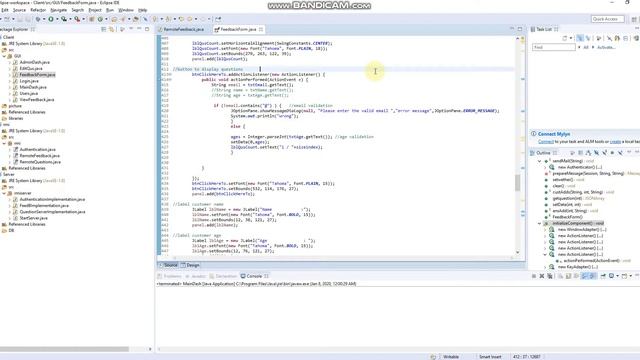Click the All filter in Task List
Image resolution: width=640 pixels, height=360 pixels.
coord(586,47)
